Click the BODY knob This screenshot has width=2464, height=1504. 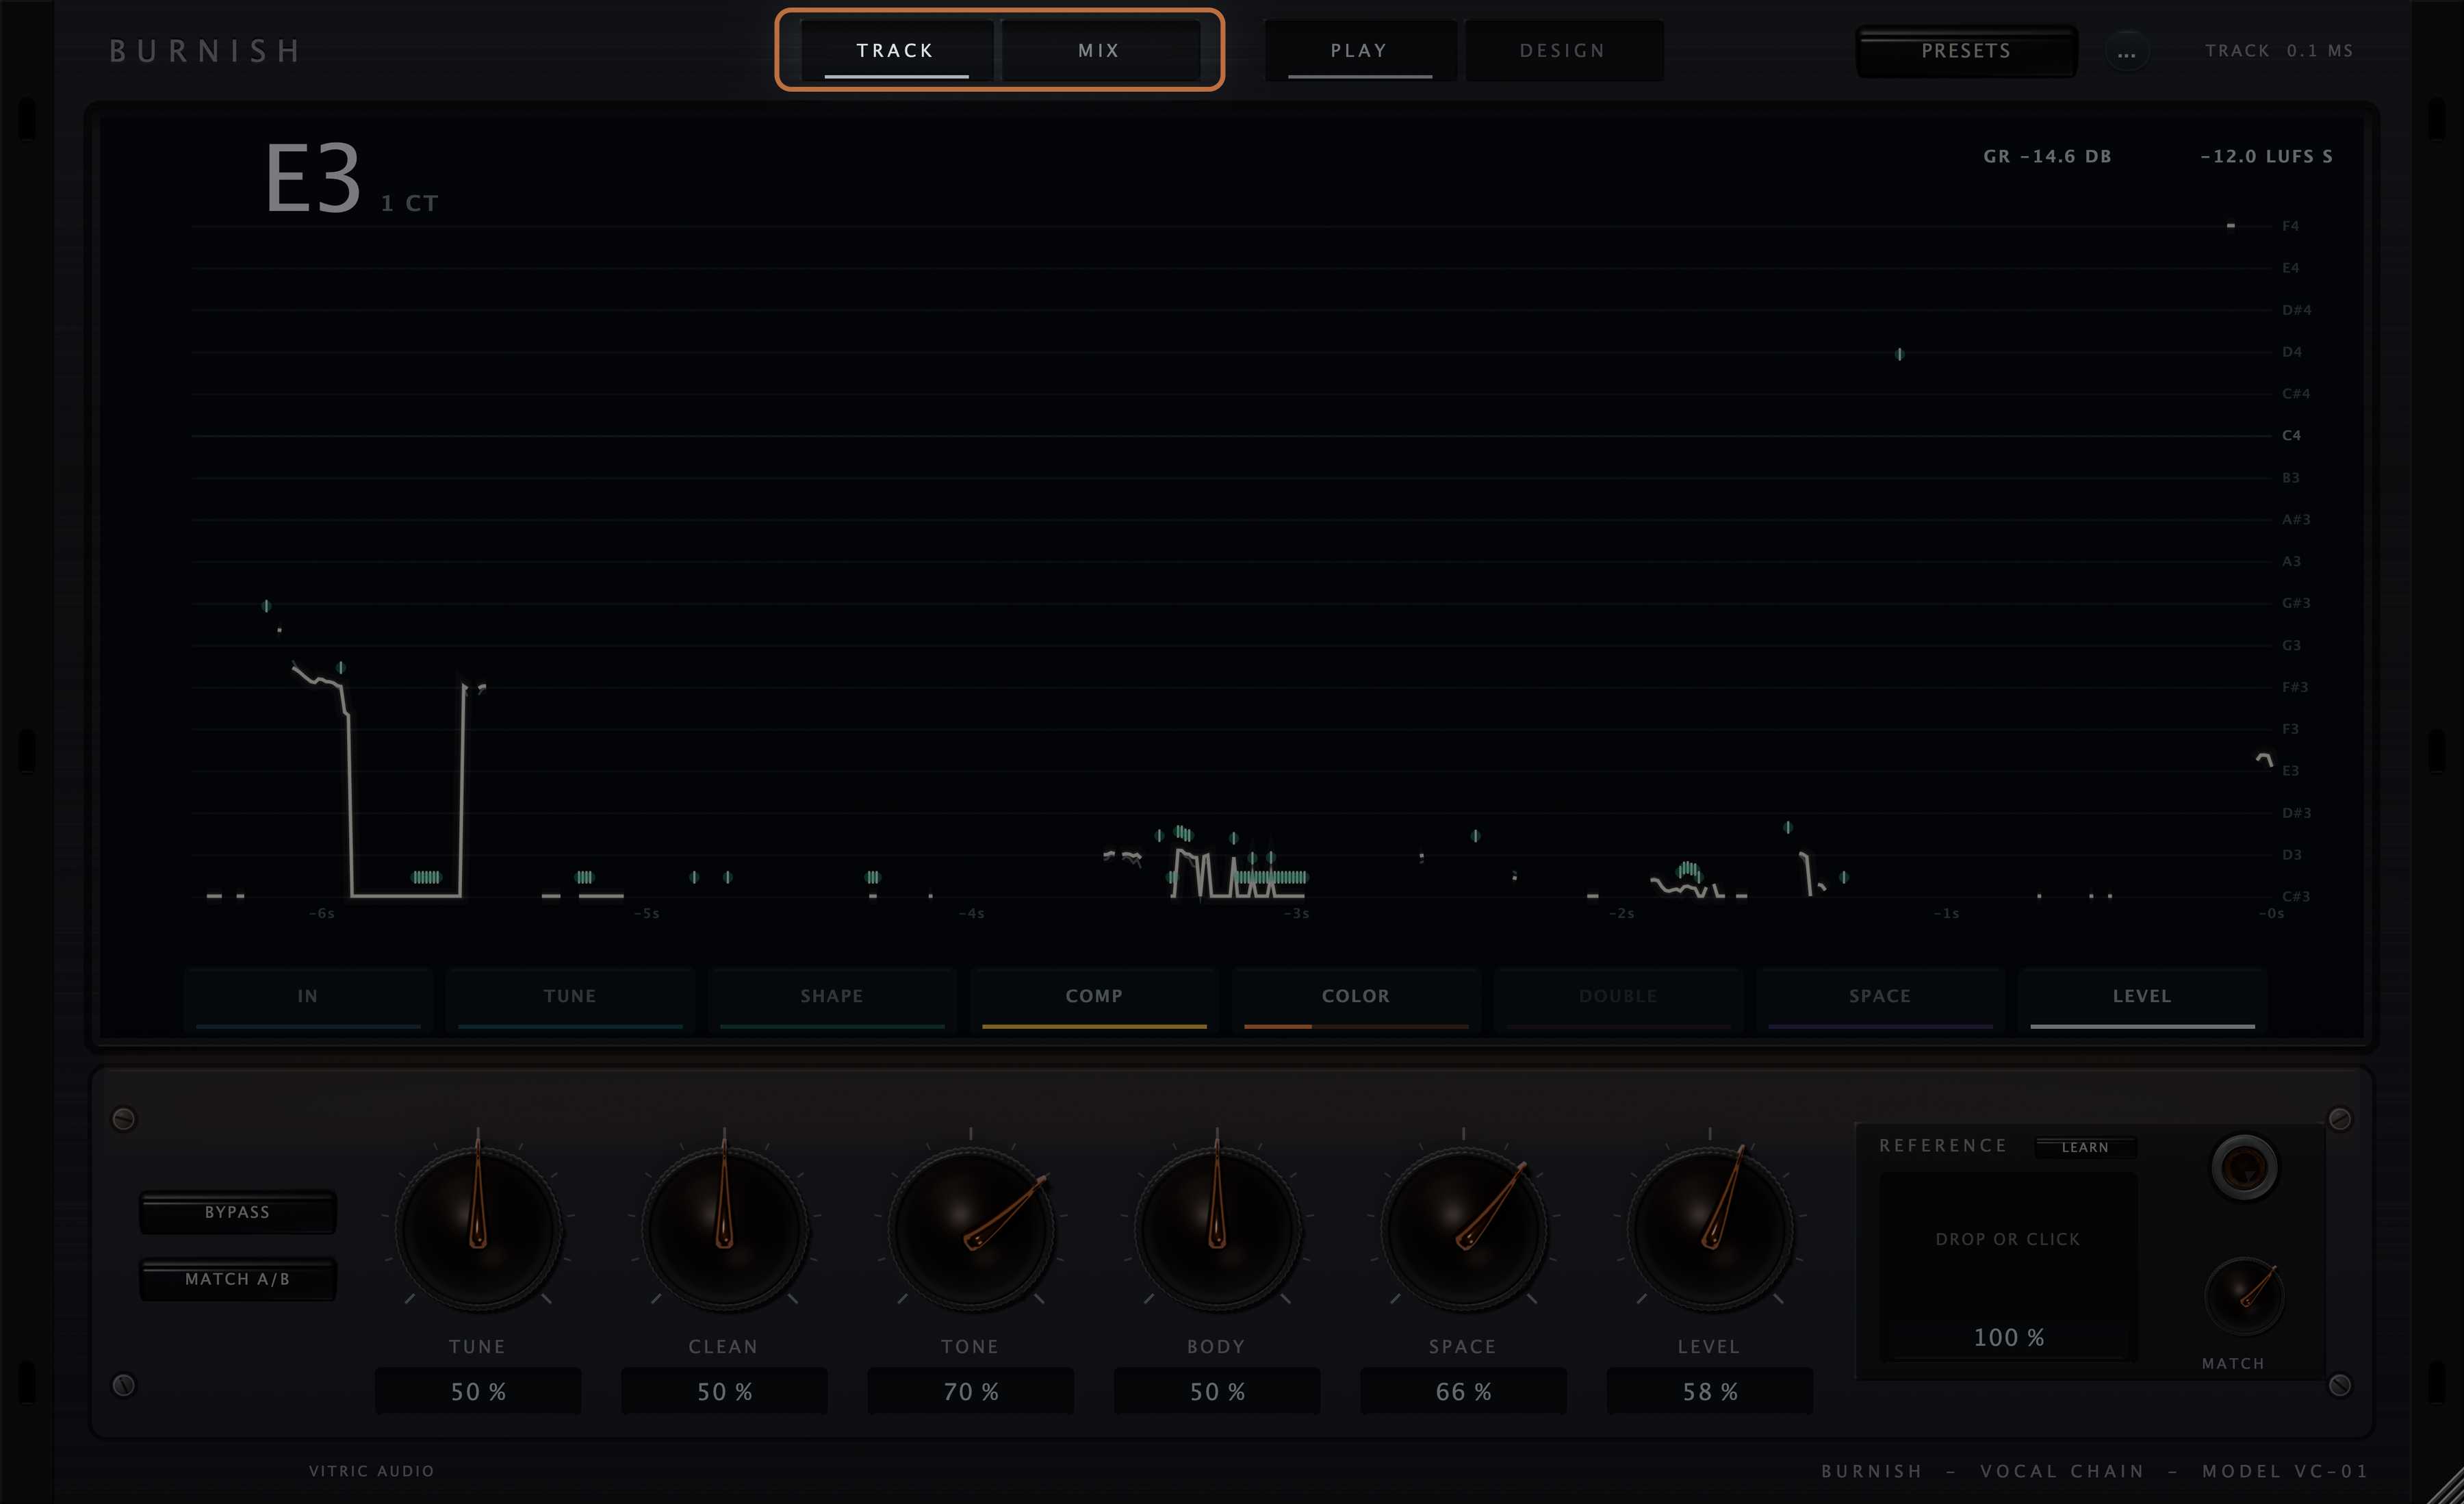coord(1217,1229)
